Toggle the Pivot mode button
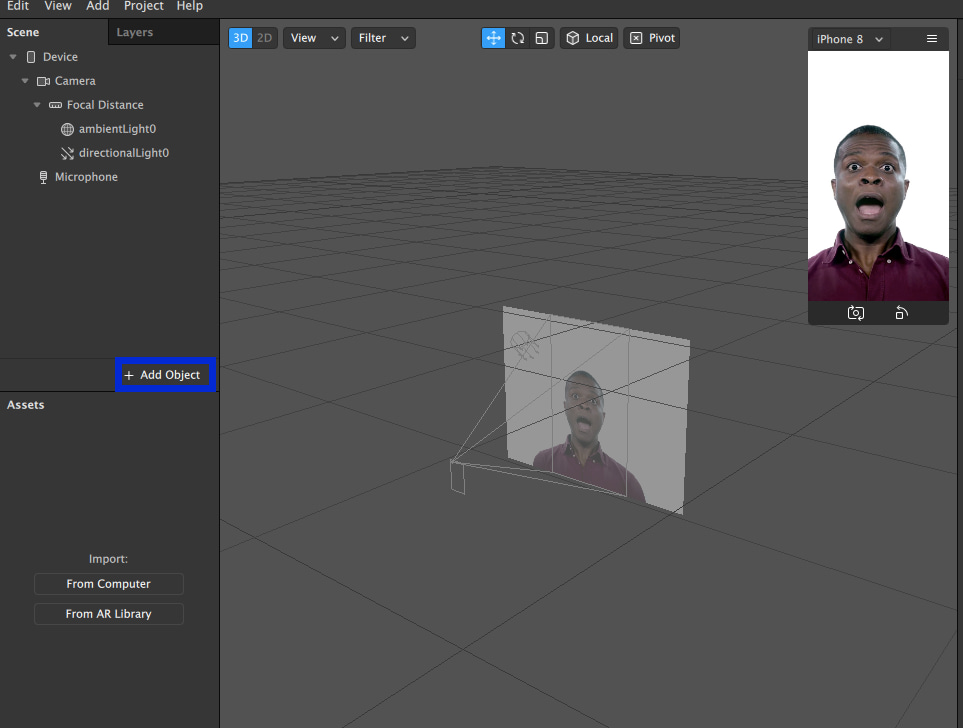Image resolution: width=963 pixels, height=728 pixels. [x=652, y=38]
